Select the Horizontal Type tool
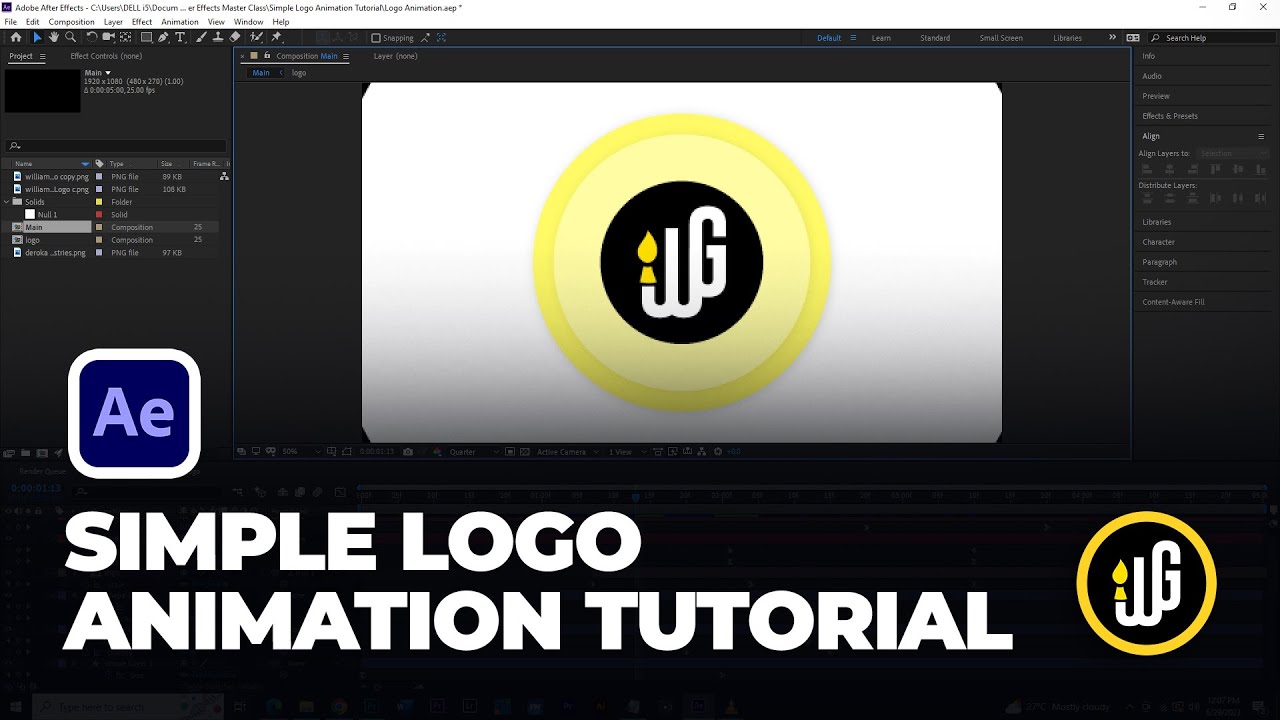Screen dimensions: 1280x720 pyautogui.click(x=180, y=37)
